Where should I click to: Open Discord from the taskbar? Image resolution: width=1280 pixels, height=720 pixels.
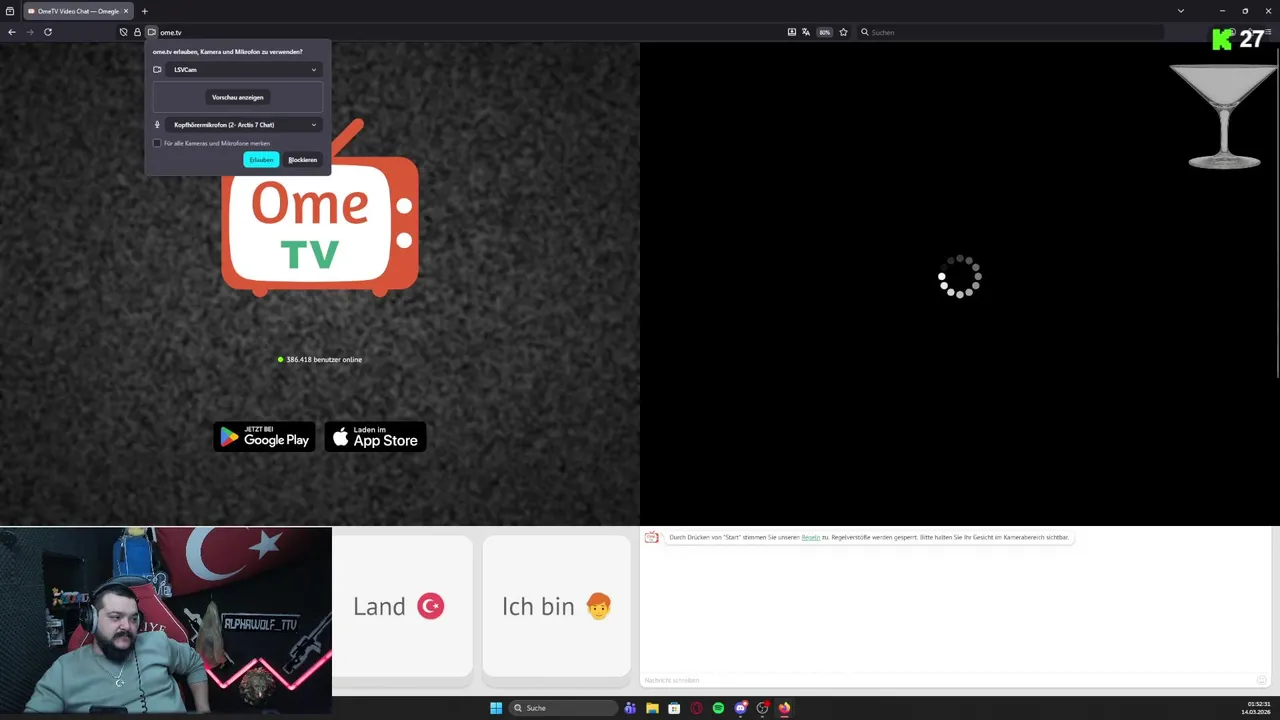[740, 708]
